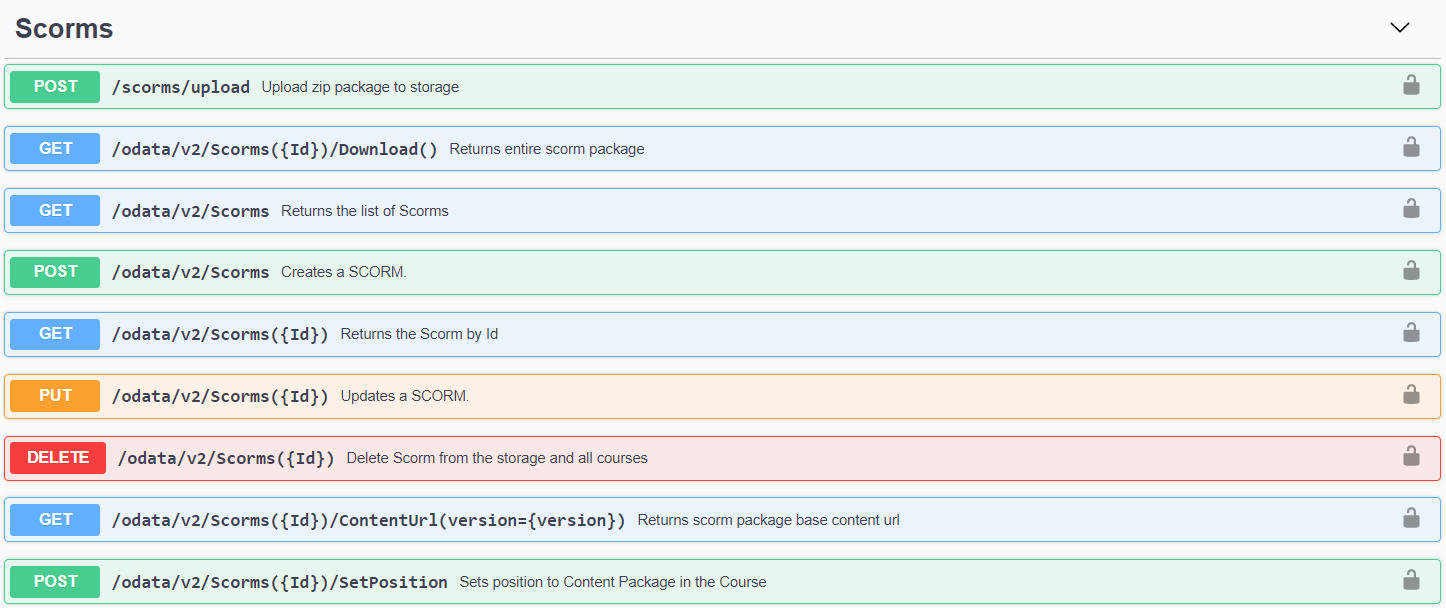Click lock icon for ContentUrl endpoint
This screenshot has width=1446, height=608.
click(x=1411, y=519)
